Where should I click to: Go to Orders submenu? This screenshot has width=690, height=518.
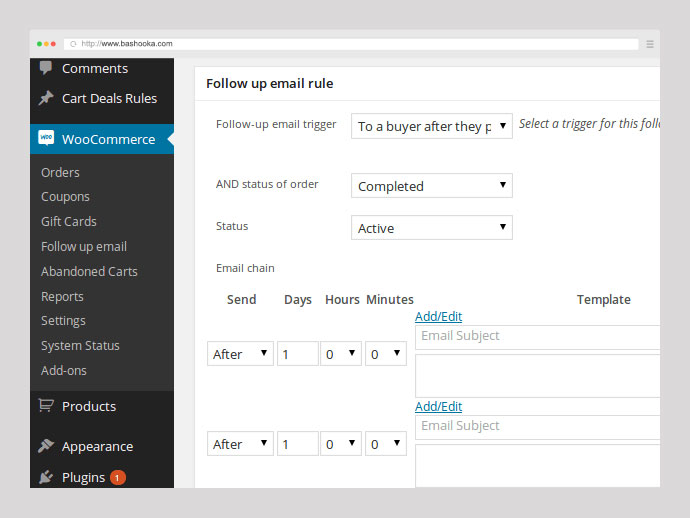(x=60, y=173)
